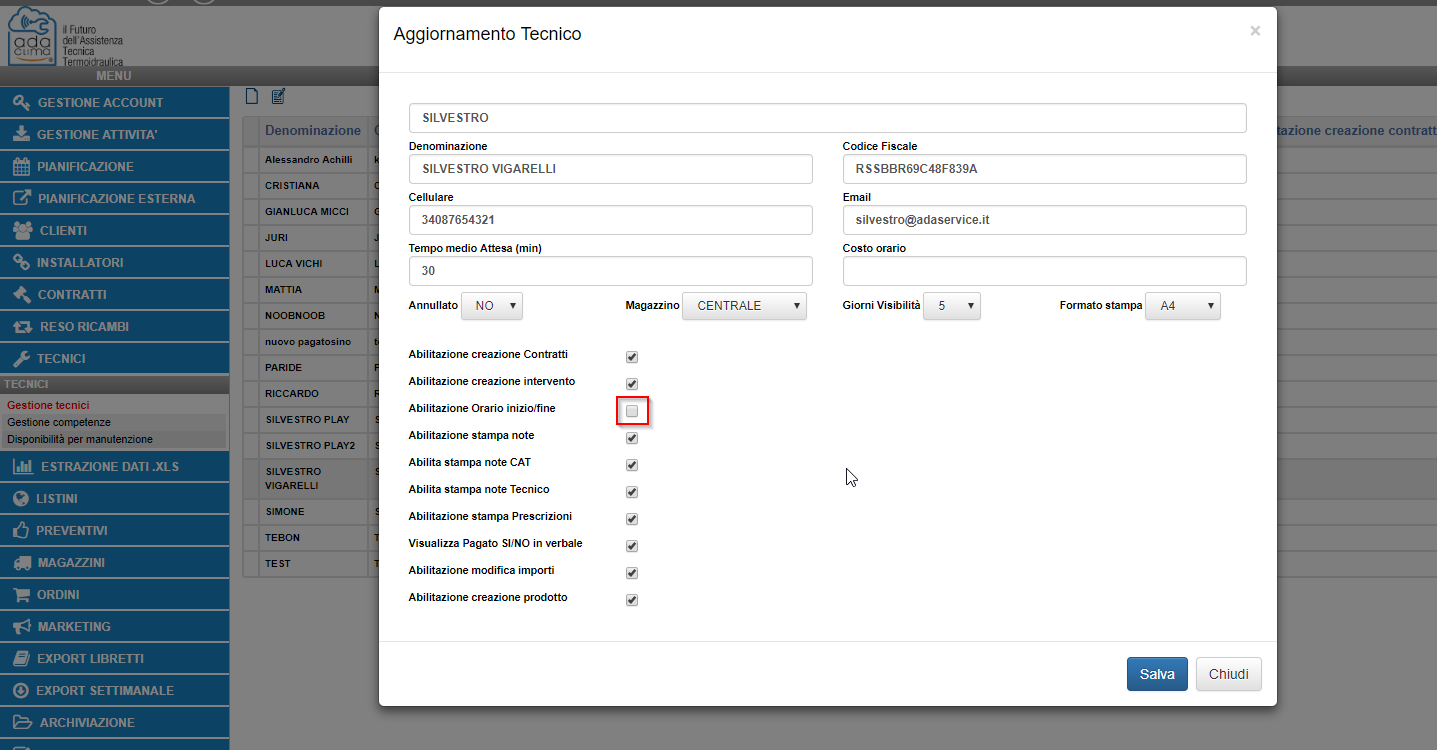Viewport: 1437px width, 750px height.
Task: Click the Denominazione field SILVESTRO VIGARELLI
Action: pos(611,169)
